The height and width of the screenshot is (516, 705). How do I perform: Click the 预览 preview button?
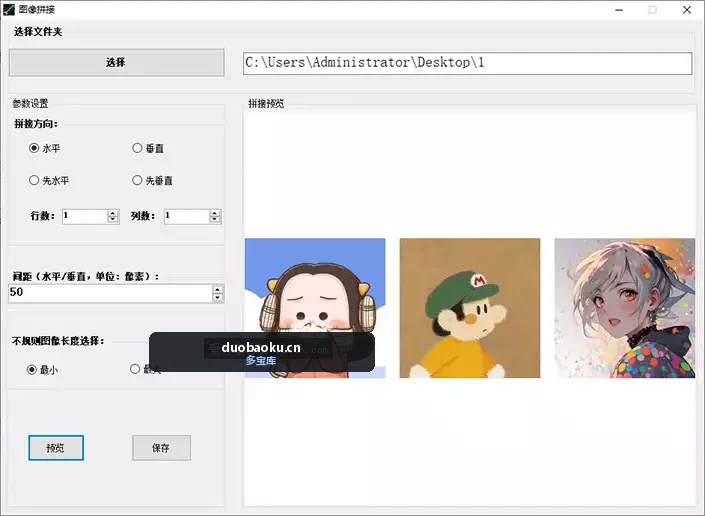(x=56, y=448)
